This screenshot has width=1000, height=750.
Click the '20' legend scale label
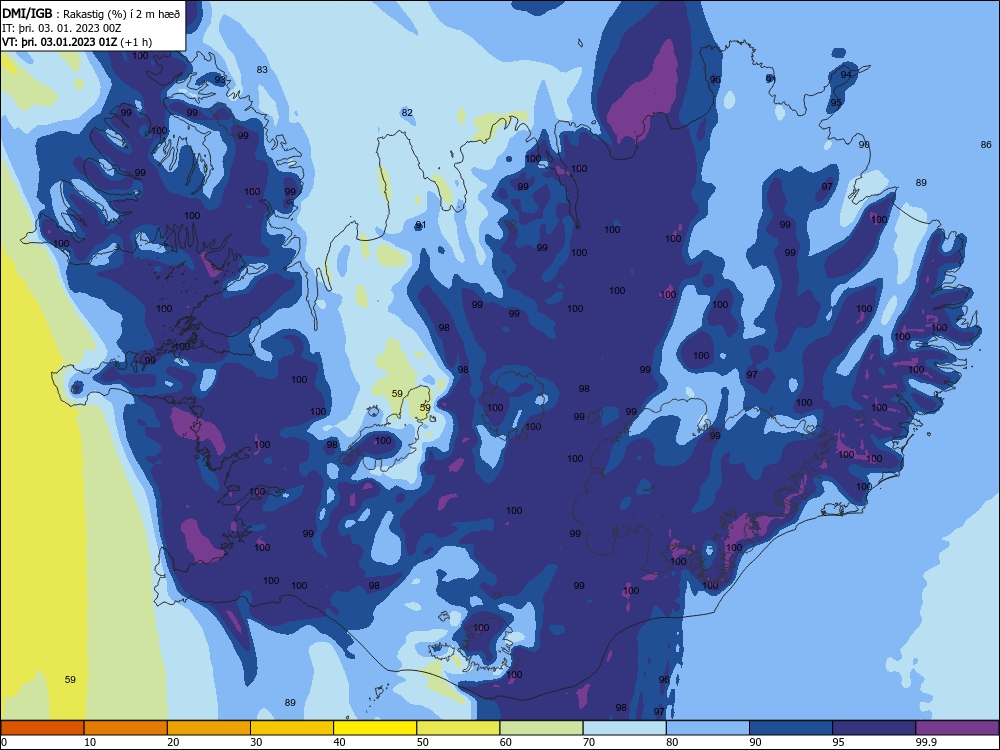tap(173, 742)
